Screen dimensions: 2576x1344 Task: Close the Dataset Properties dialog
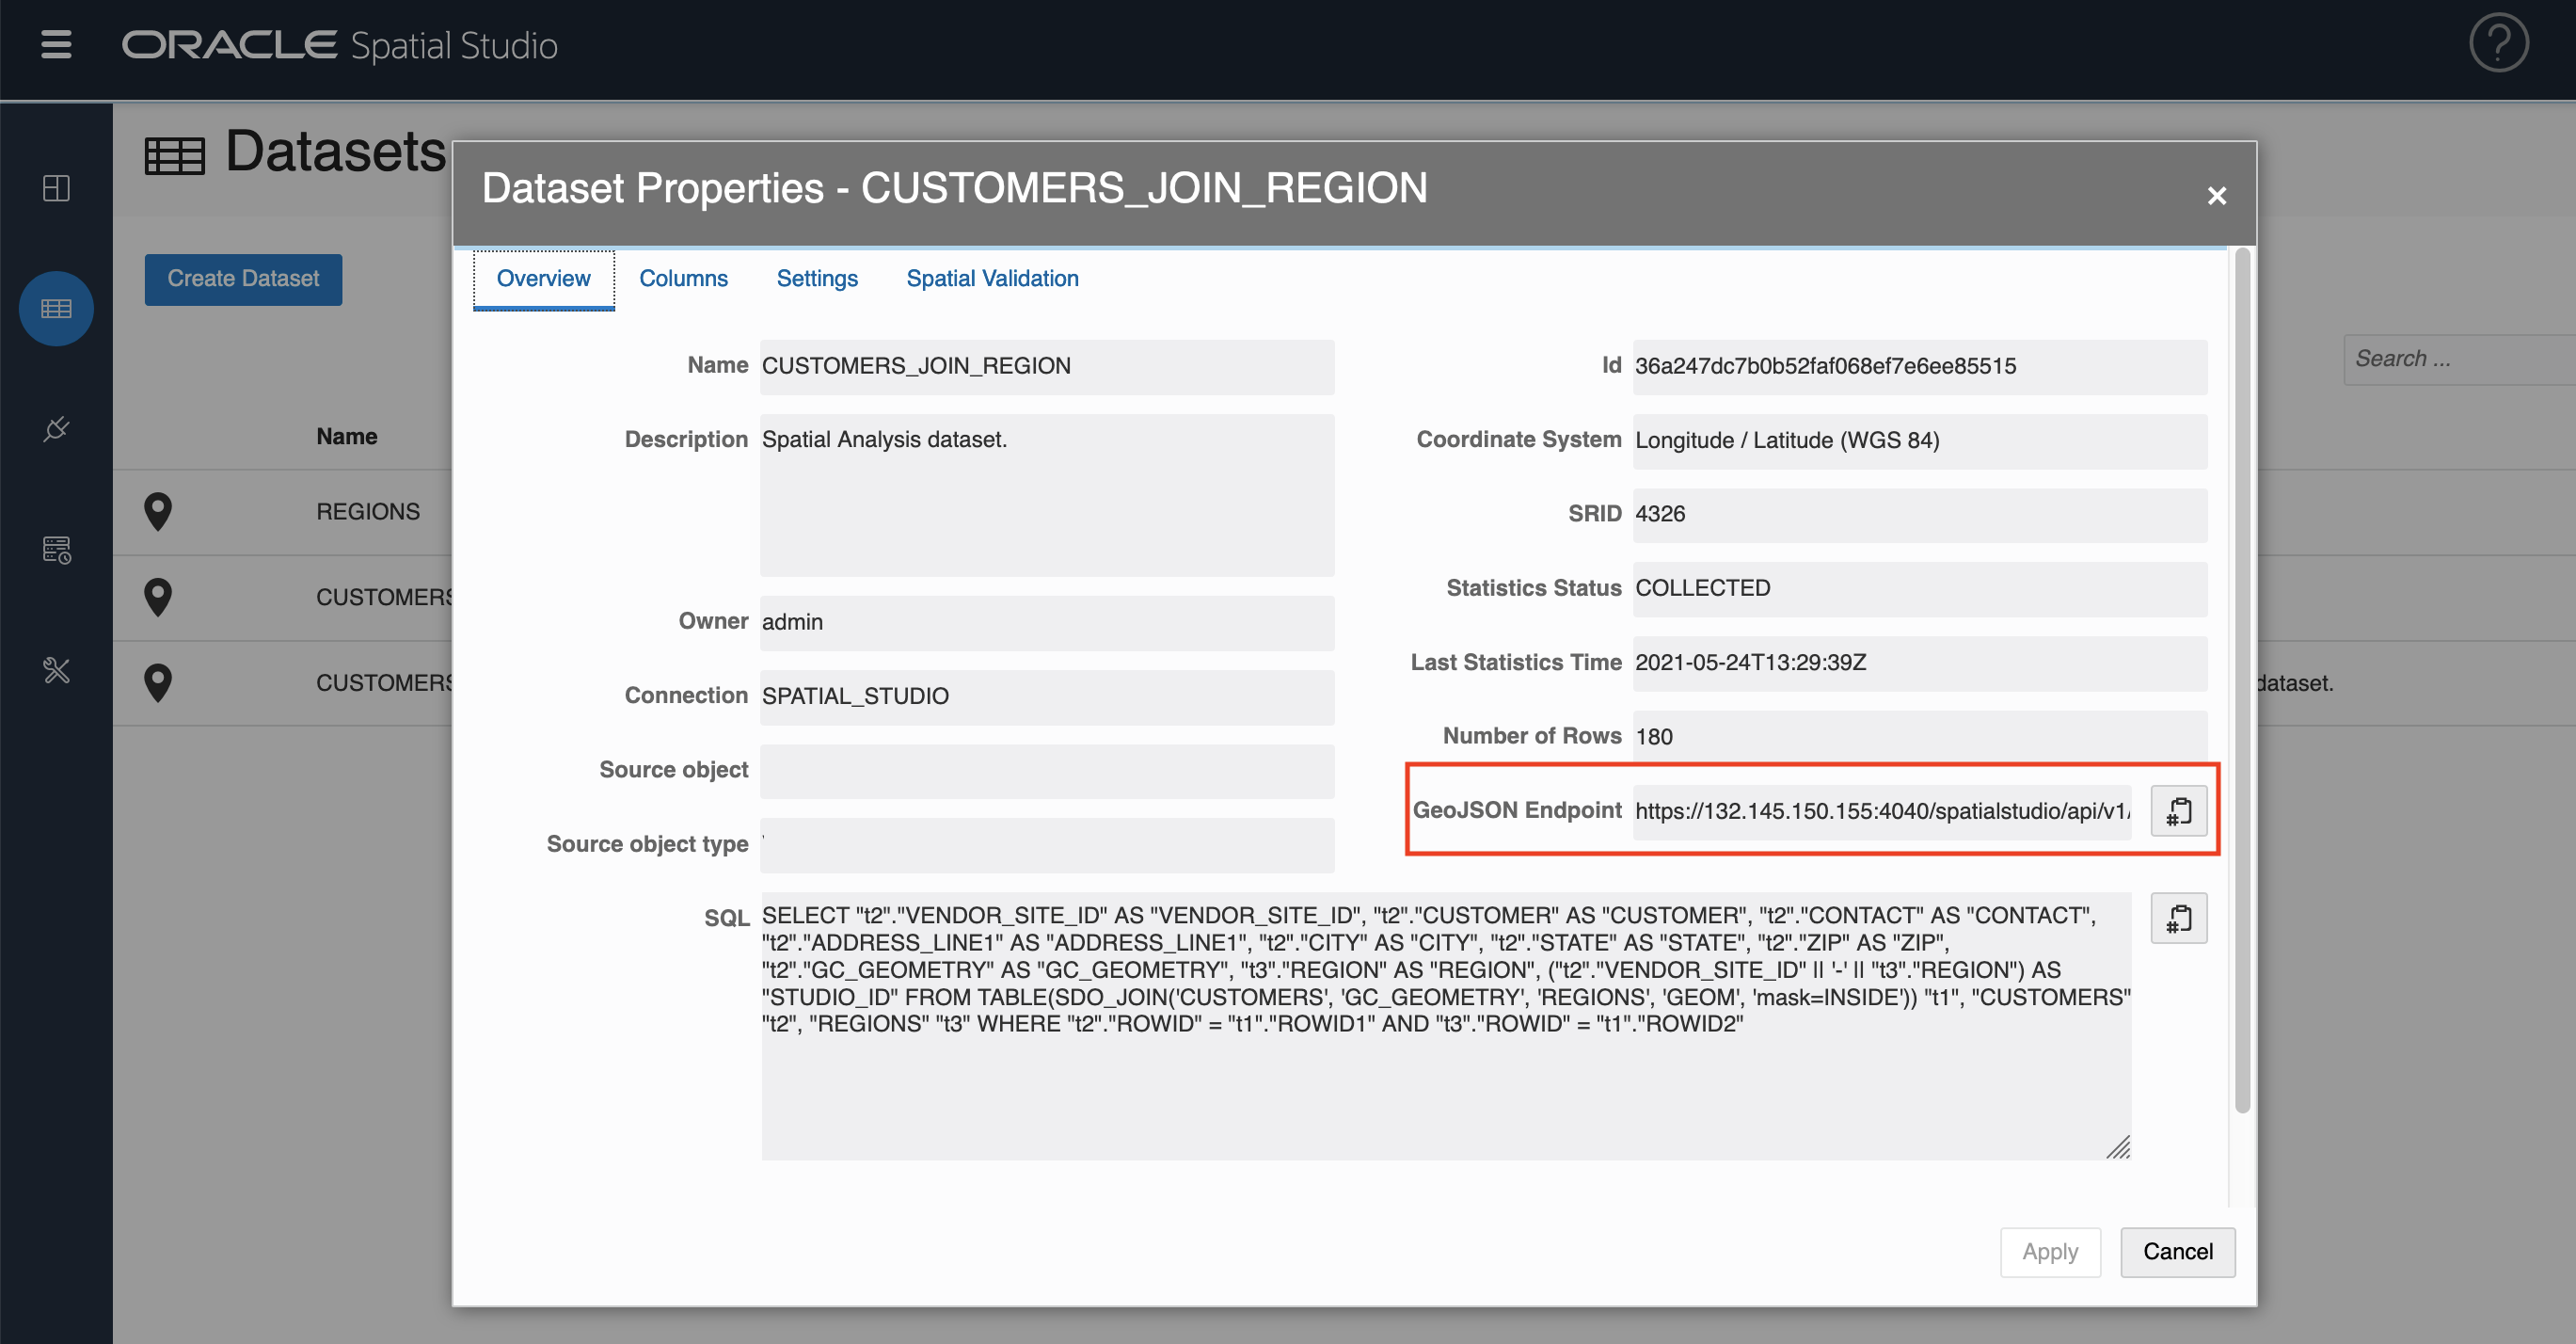click(2216, 195)
